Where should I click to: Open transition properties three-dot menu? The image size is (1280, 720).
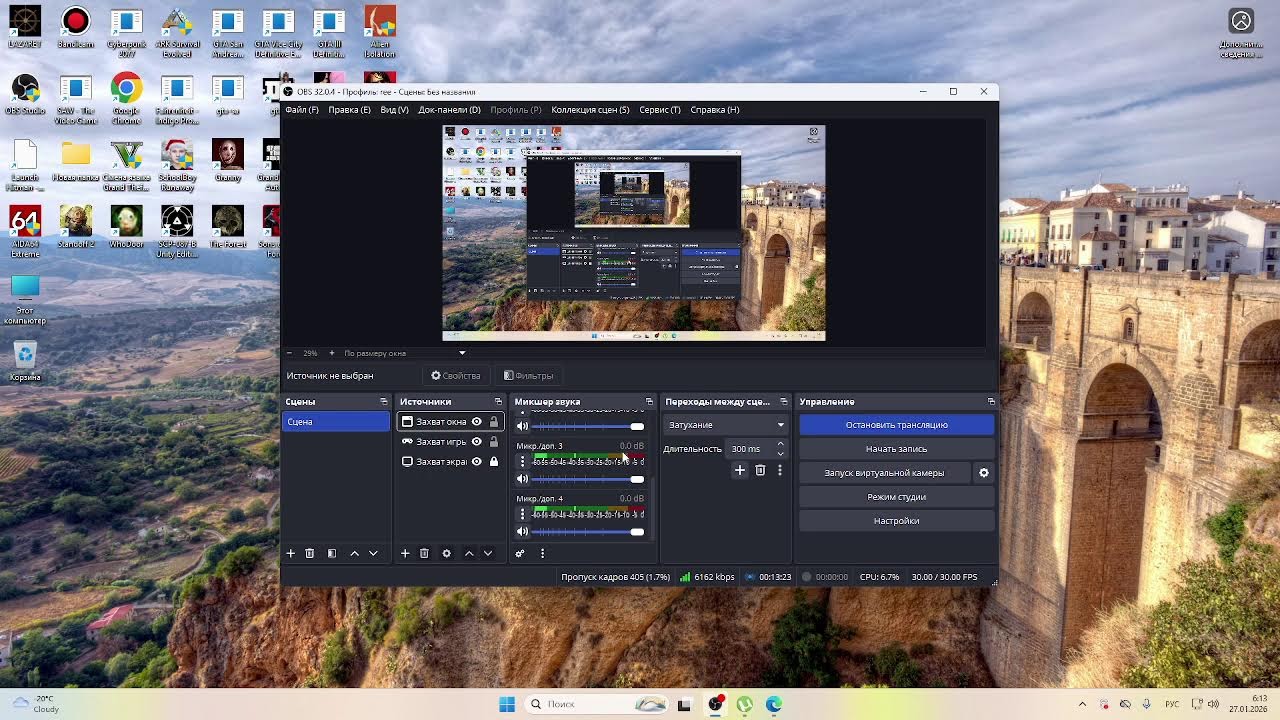pos(780,470)
